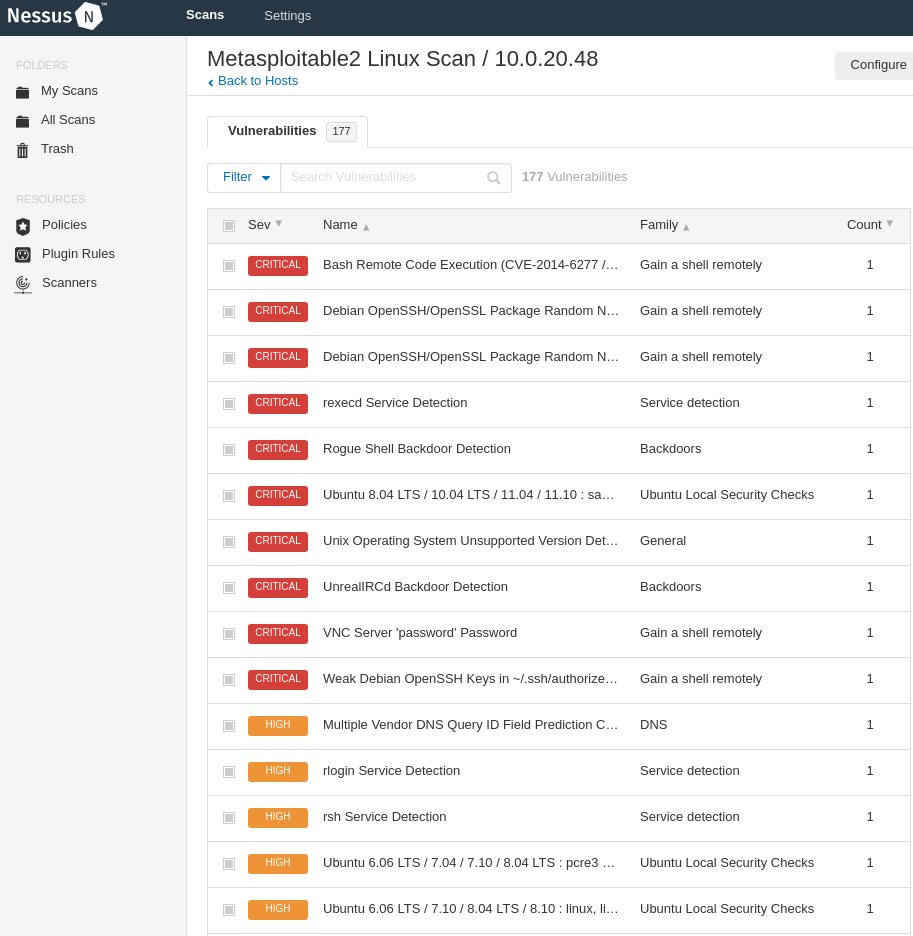Screen dimensions: 913x936
Task: Click the search magnifier icon
Action: point(494,178)
